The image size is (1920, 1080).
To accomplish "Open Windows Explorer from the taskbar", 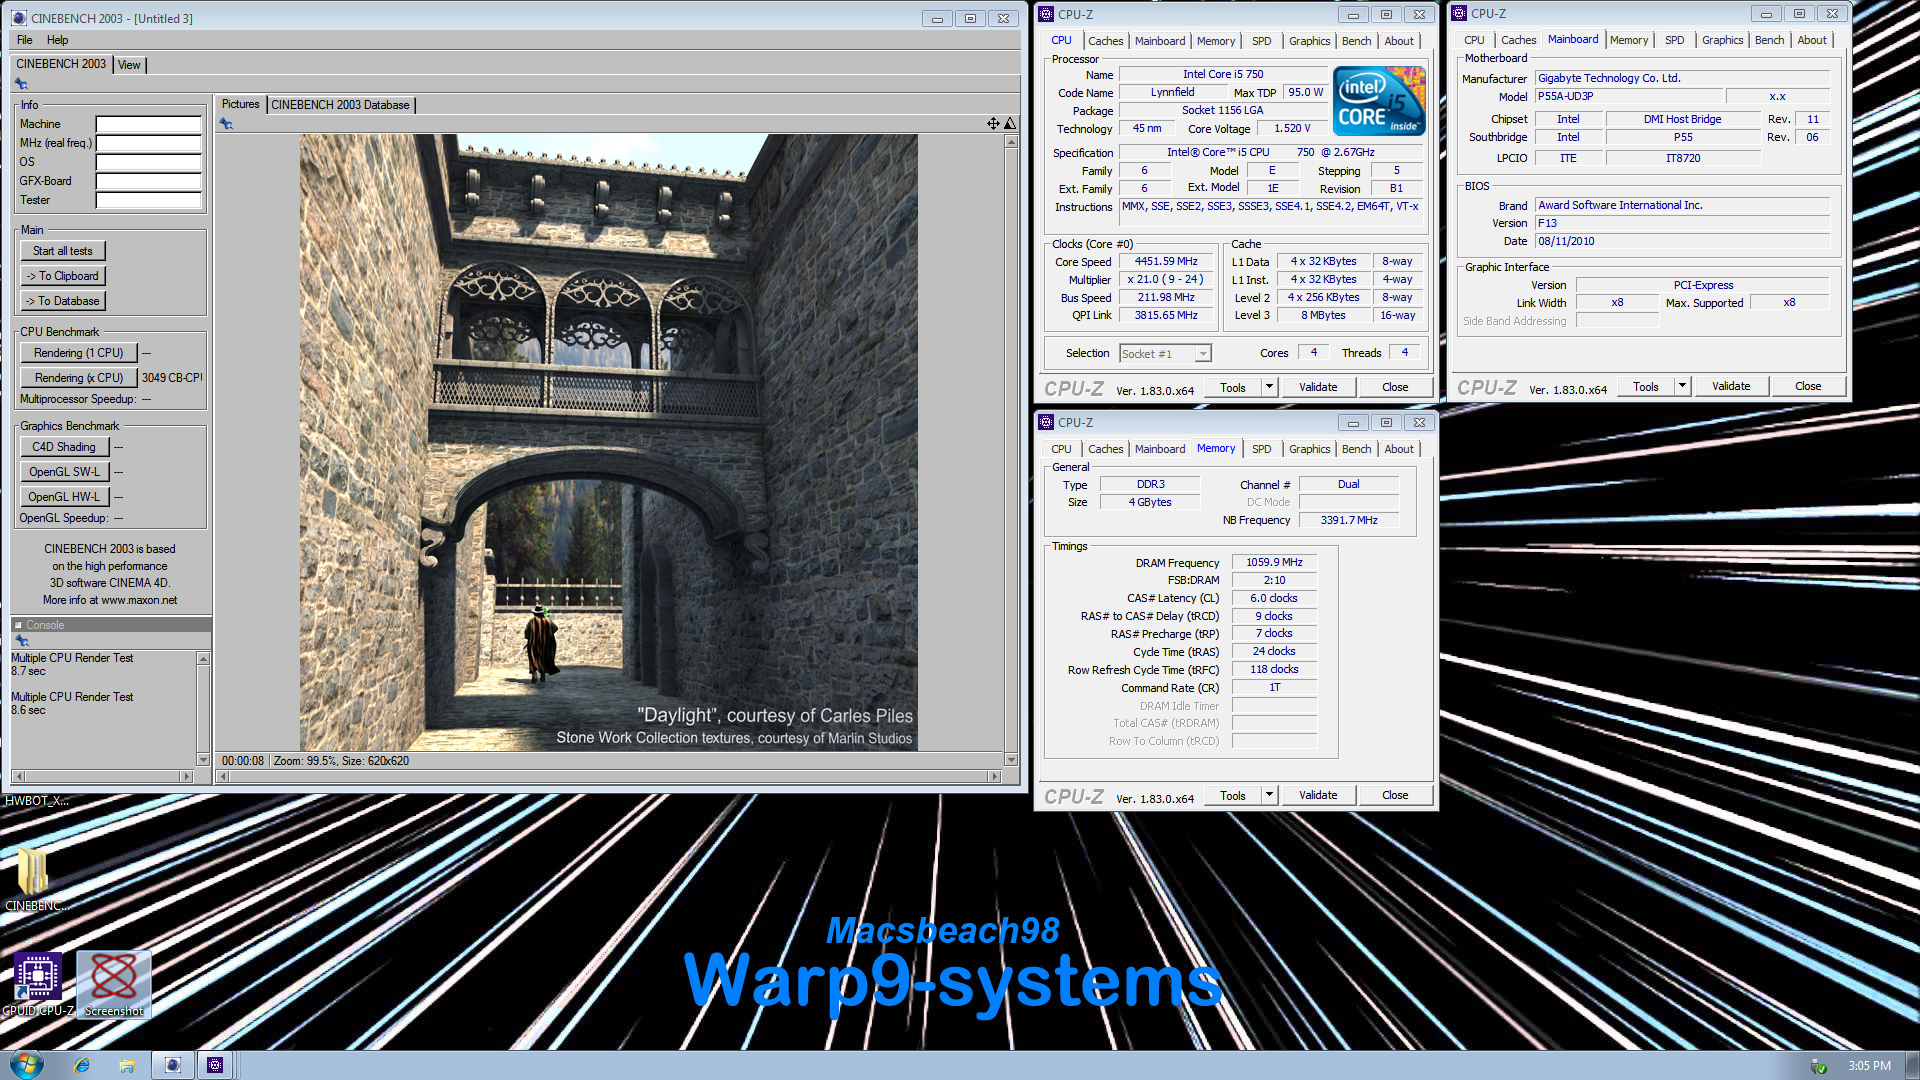I will 127,1065.
